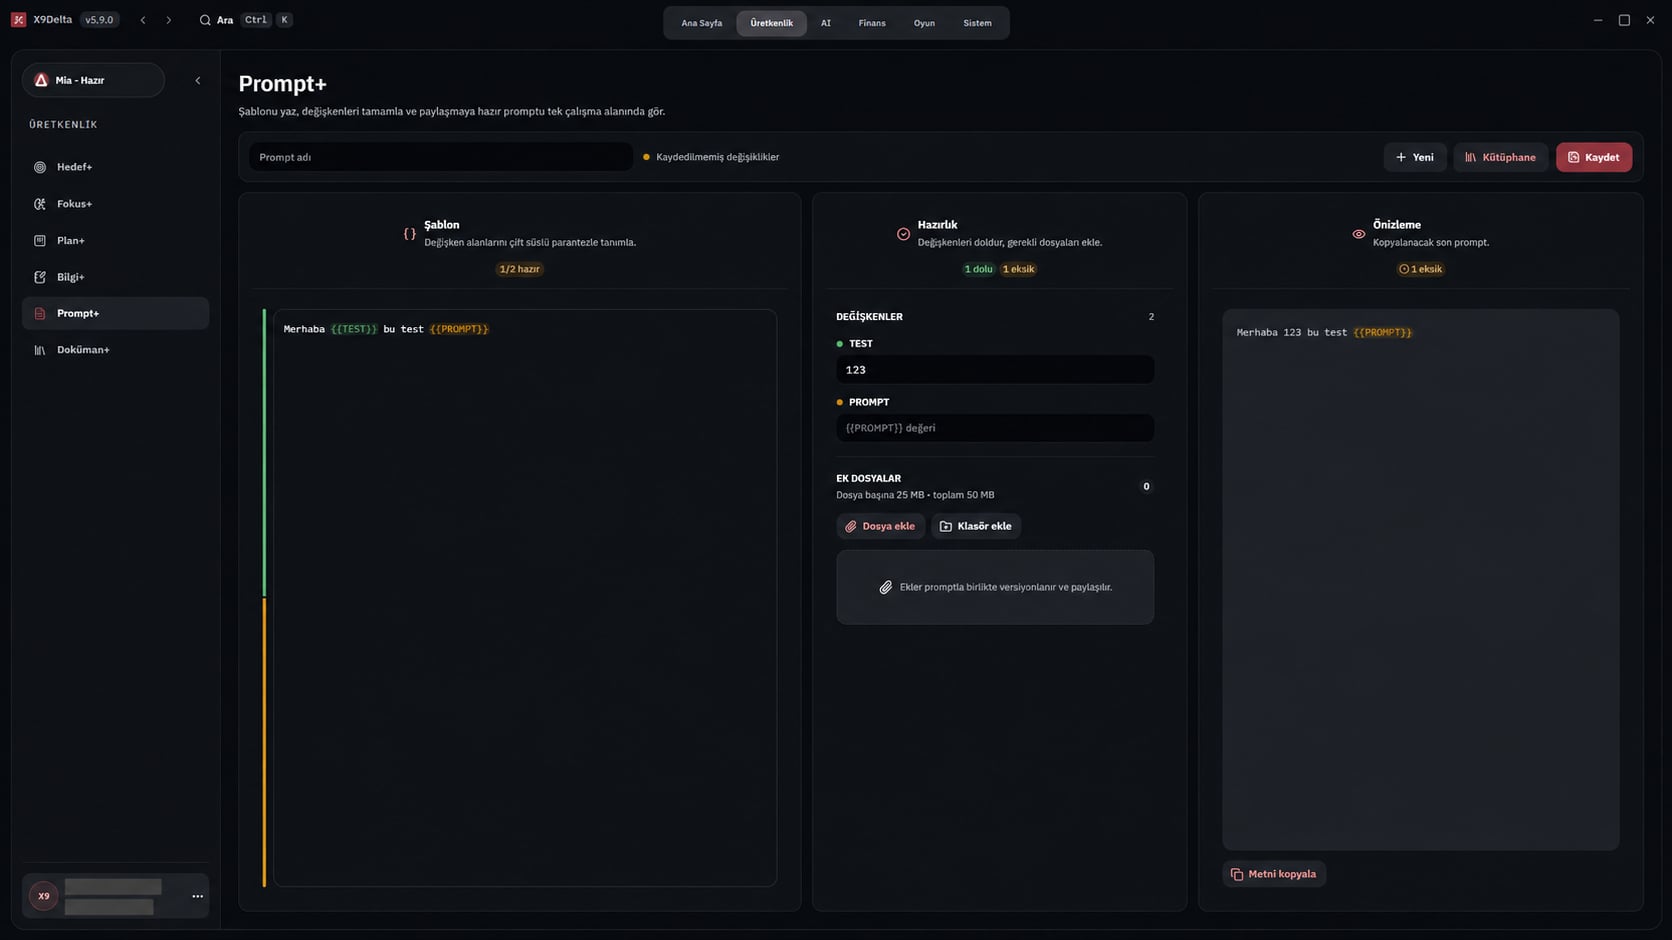
Task: Open Plan+ in the sidebar
Action: pos(115,240)
